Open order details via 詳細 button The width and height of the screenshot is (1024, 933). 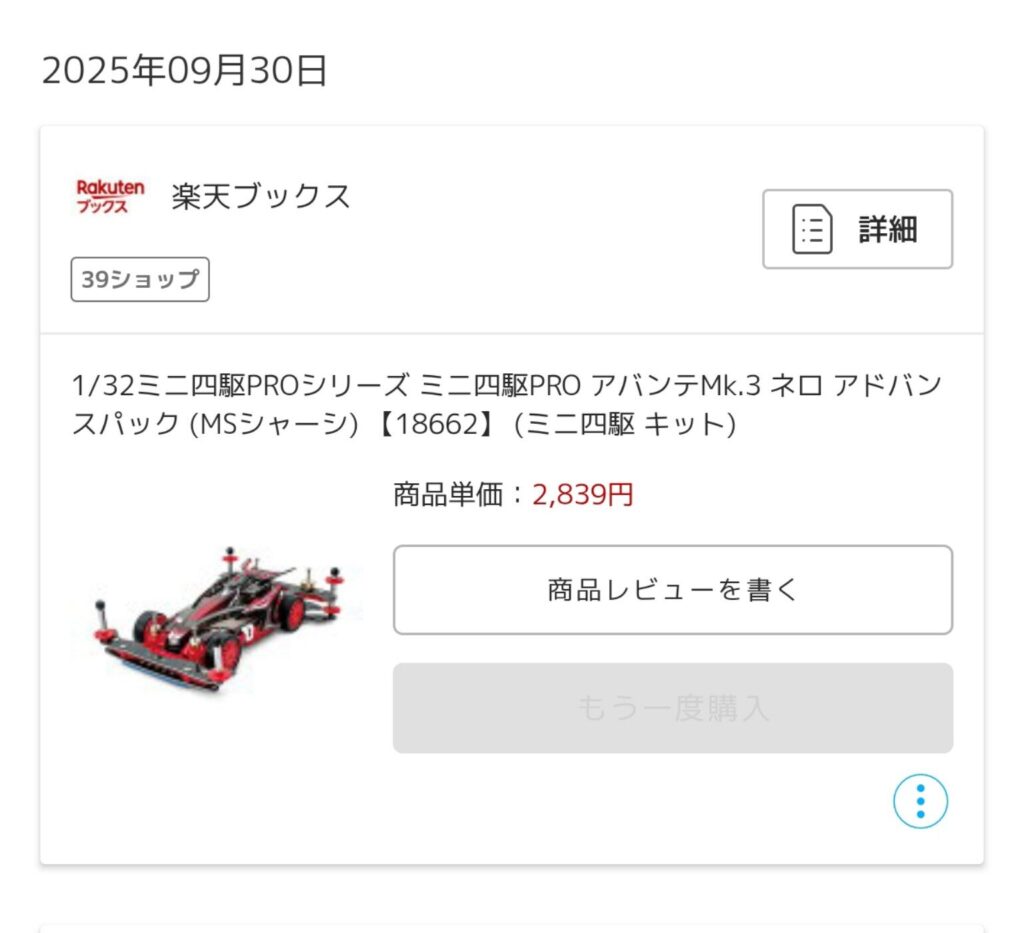pos(857,229)
